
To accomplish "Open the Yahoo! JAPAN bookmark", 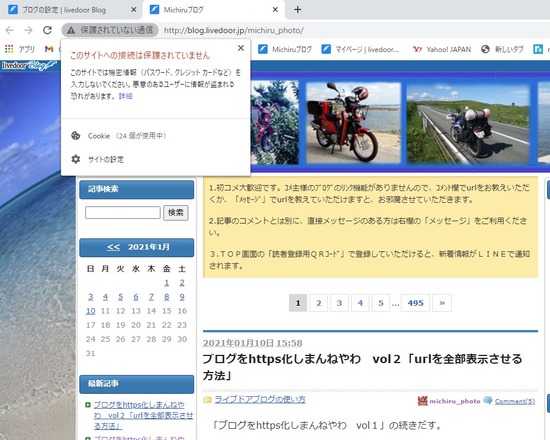I will point(442,49).
